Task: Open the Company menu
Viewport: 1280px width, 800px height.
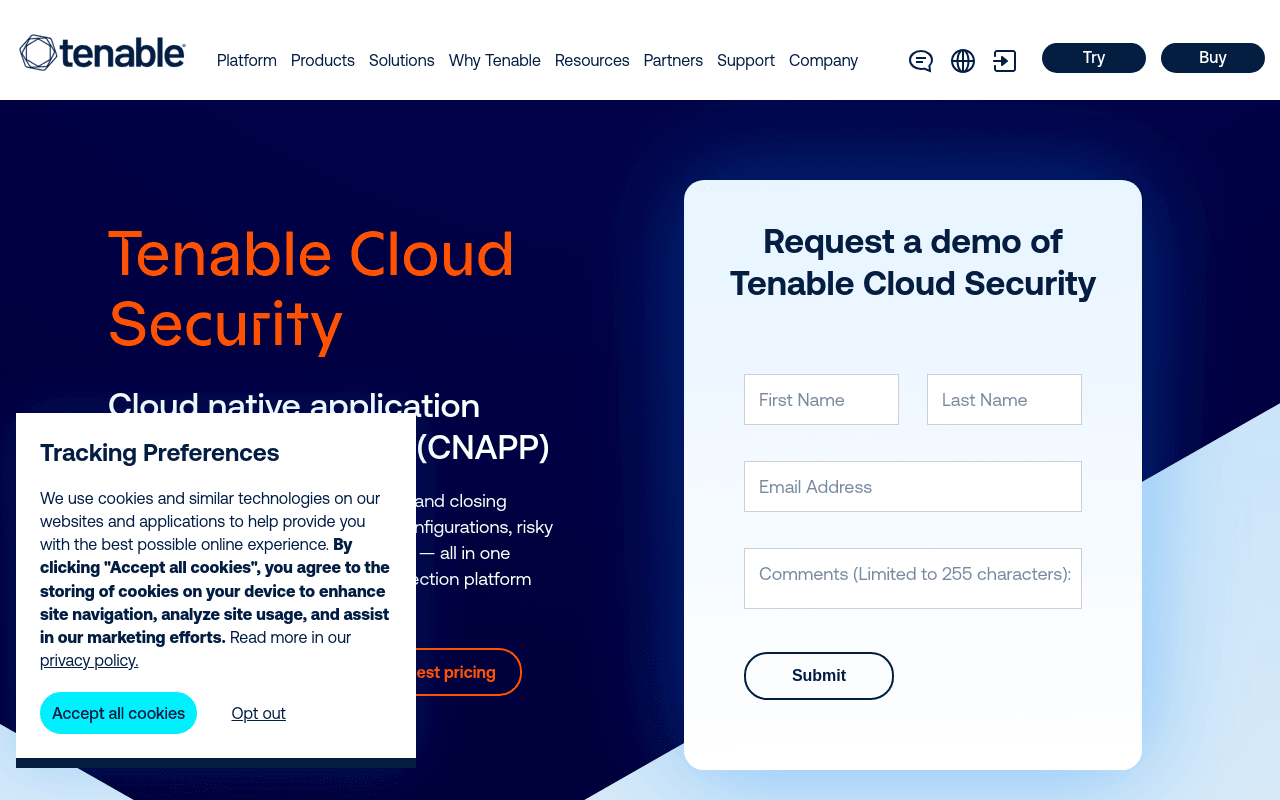Action: pyautogui.click(x=823, y=60)
